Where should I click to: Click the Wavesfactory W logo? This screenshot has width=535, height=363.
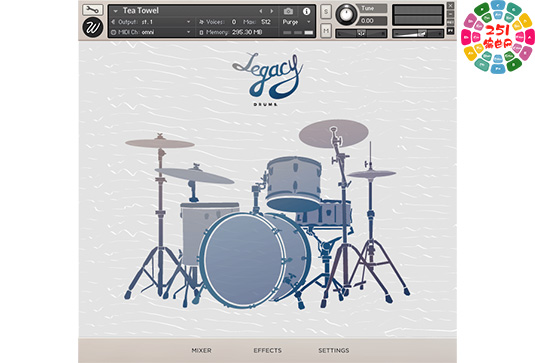(92, 27)
